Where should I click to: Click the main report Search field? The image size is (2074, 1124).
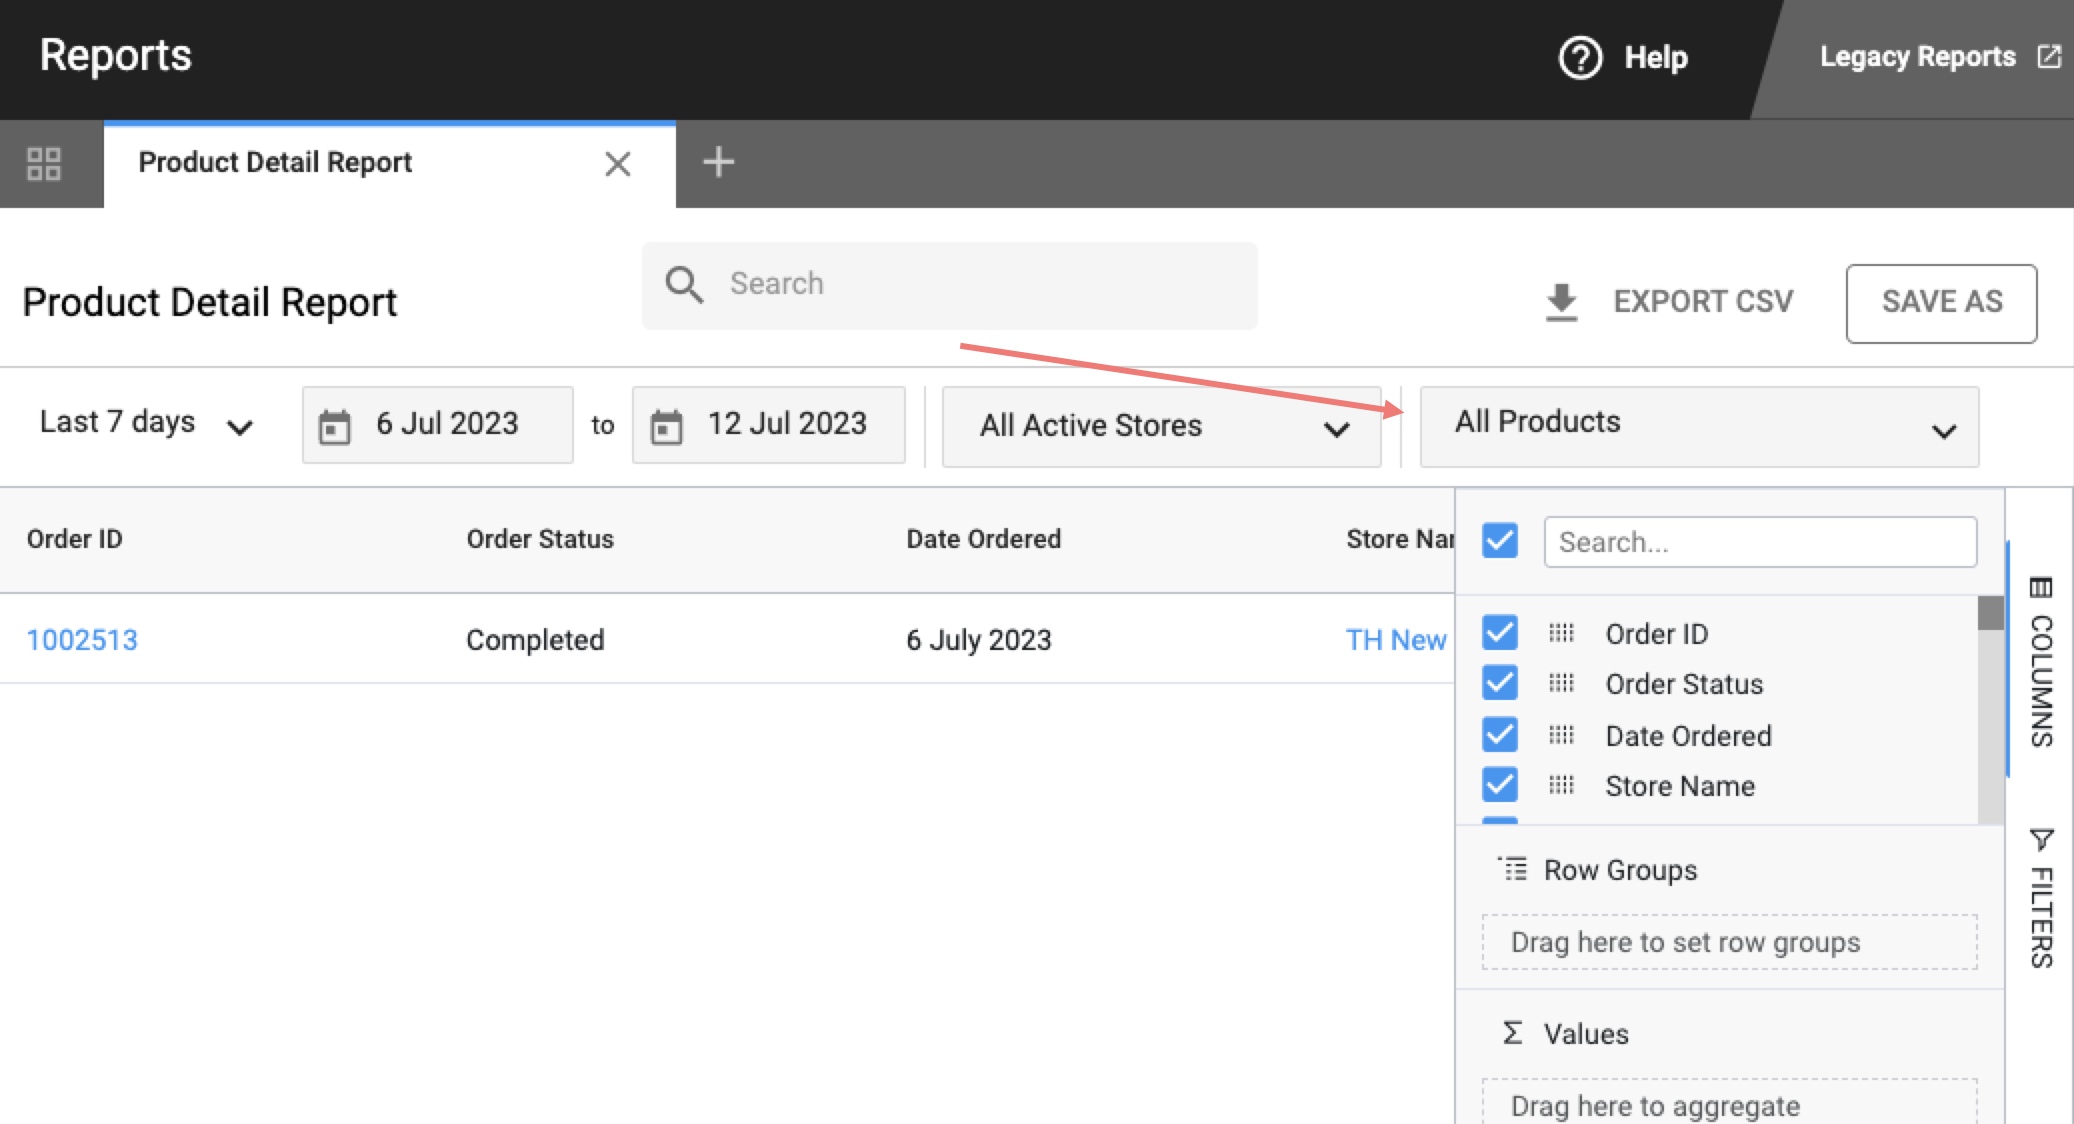tap(950, 285)
